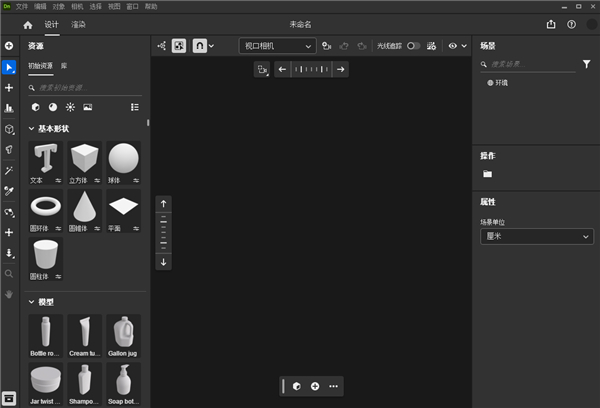Toggle the select-all frame button in viewport toolbar
Viewport: 600px width, 408px height.
click(179, 45)
